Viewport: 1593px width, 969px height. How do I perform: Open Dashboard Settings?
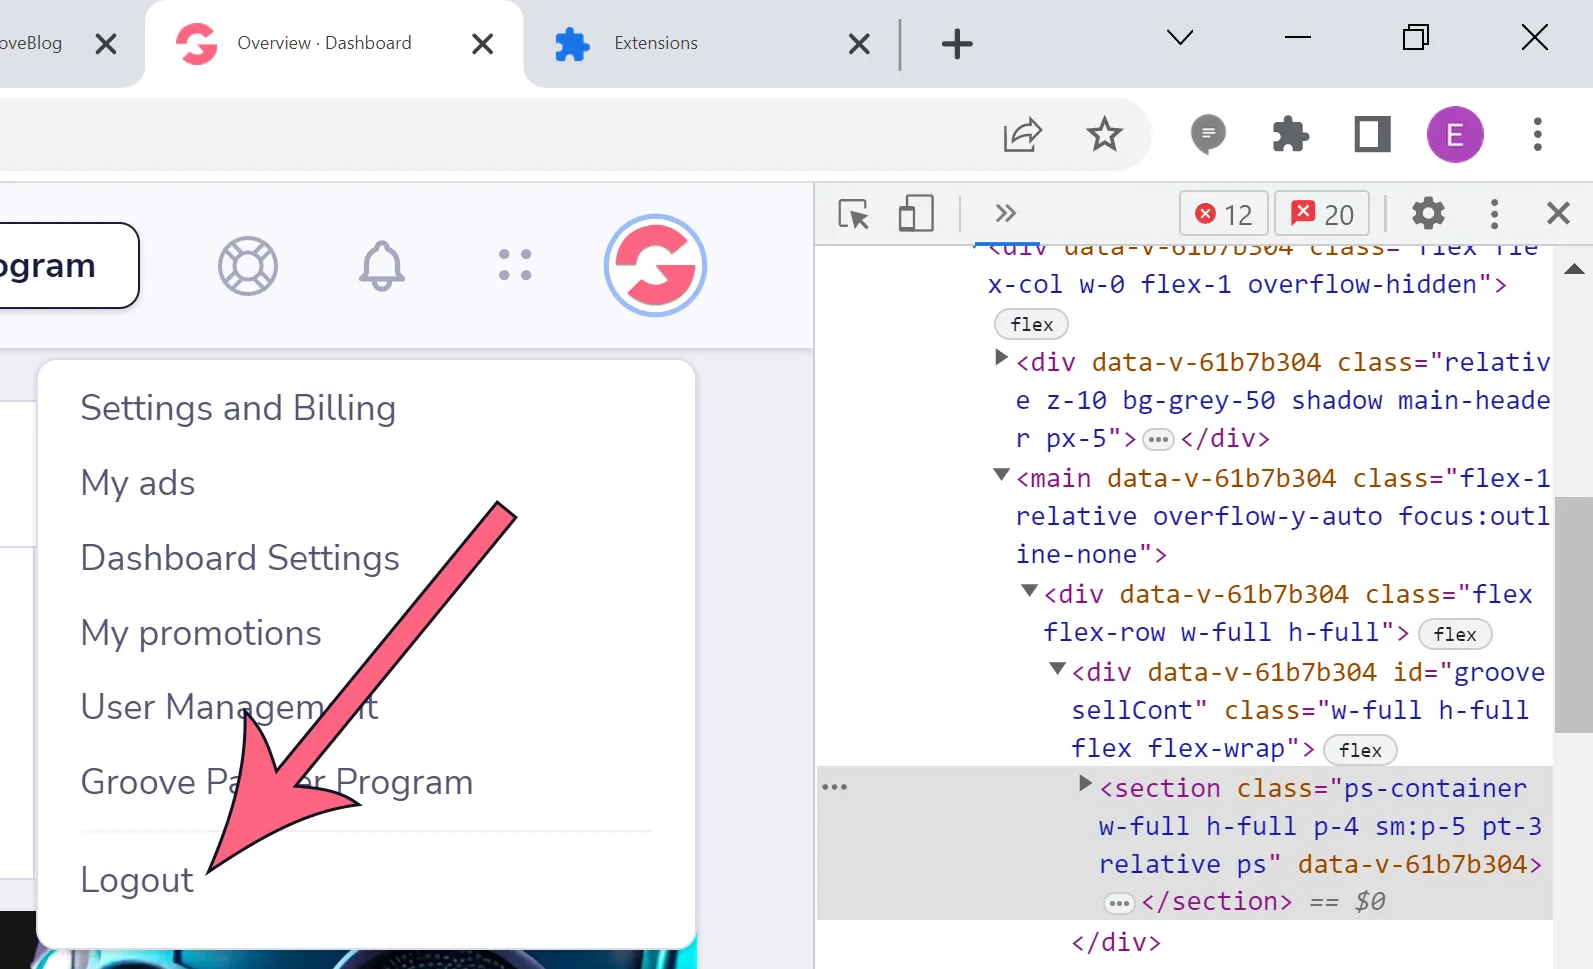pos(240,558)
